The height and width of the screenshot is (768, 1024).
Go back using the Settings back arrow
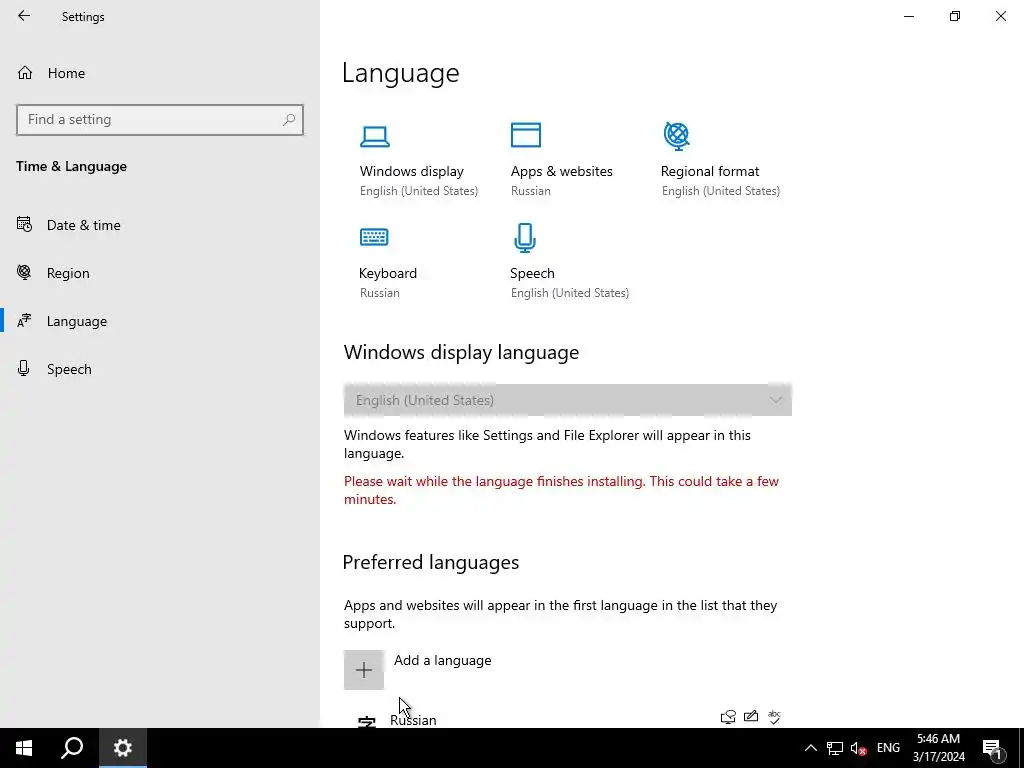click(24, 16)
